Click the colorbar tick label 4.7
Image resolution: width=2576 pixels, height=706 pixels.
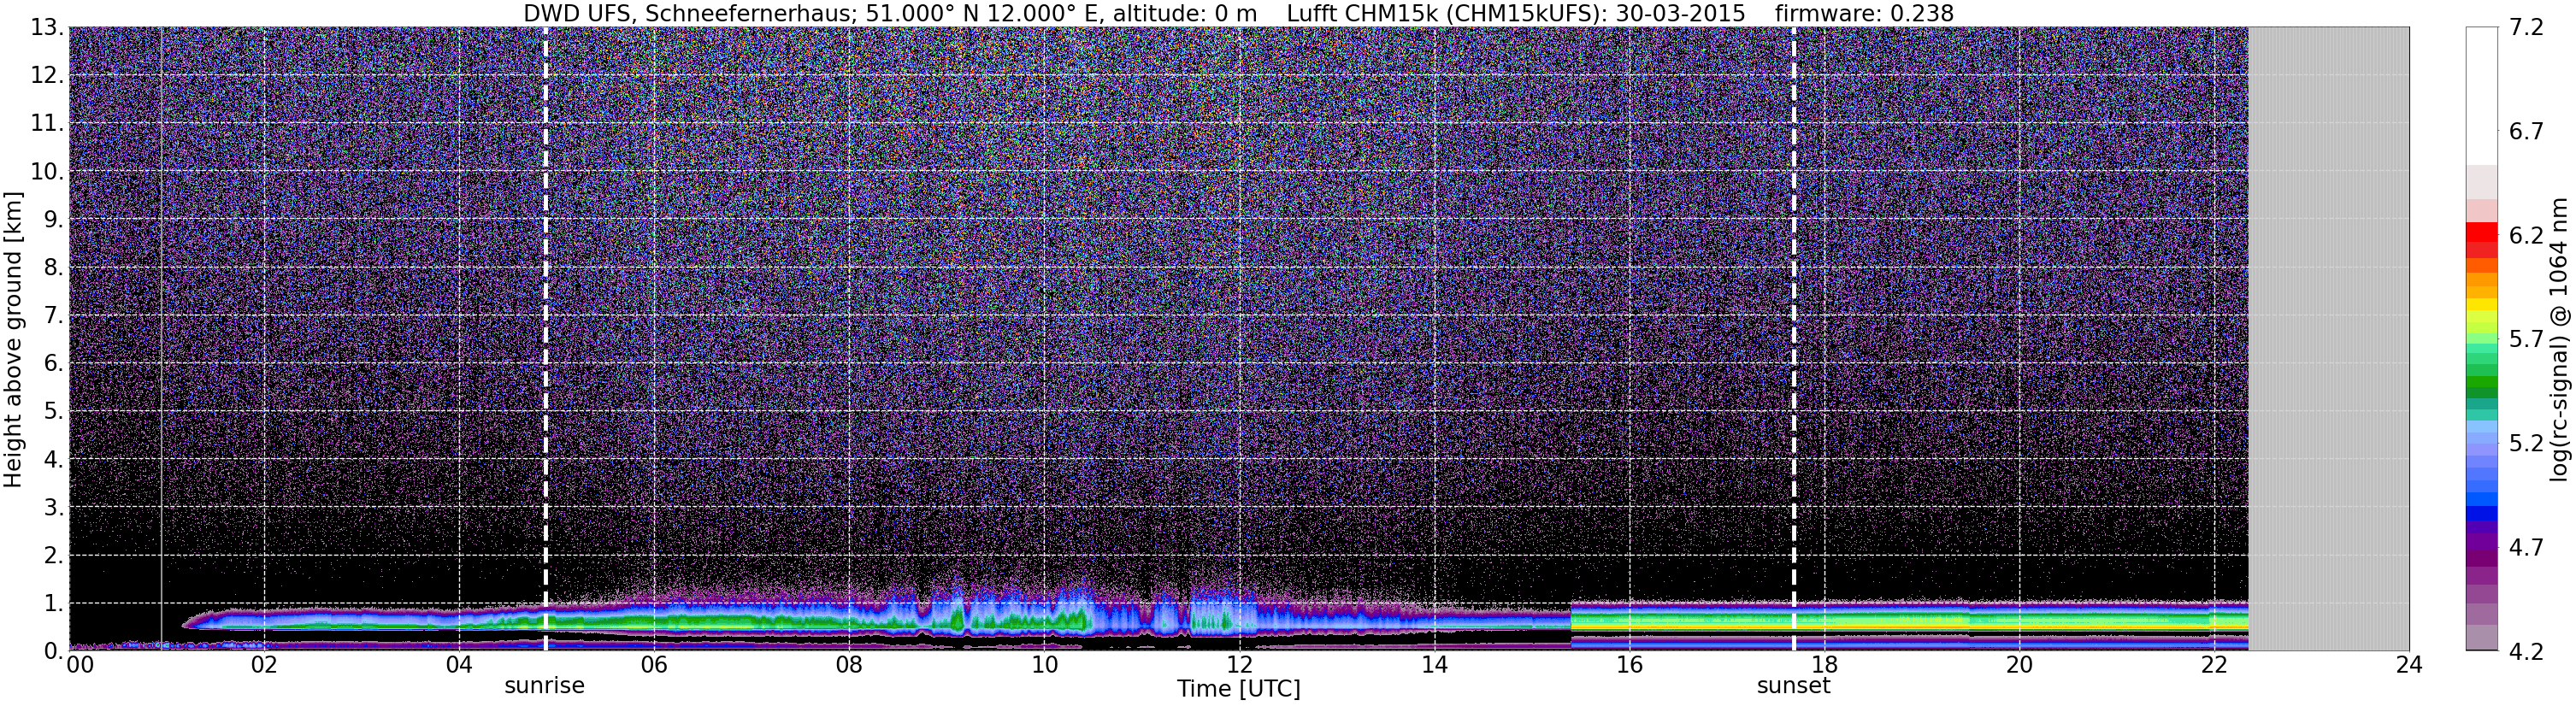click(2526, 548)
